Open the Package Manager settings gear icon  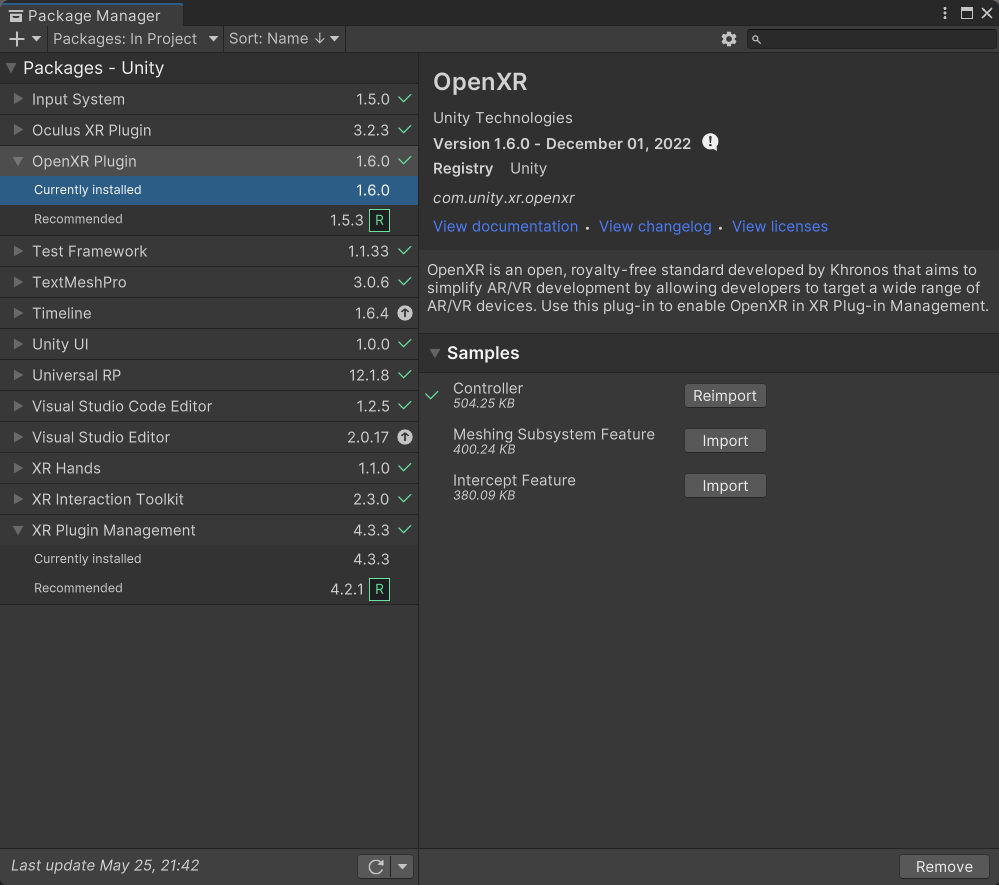pos(729,38)
